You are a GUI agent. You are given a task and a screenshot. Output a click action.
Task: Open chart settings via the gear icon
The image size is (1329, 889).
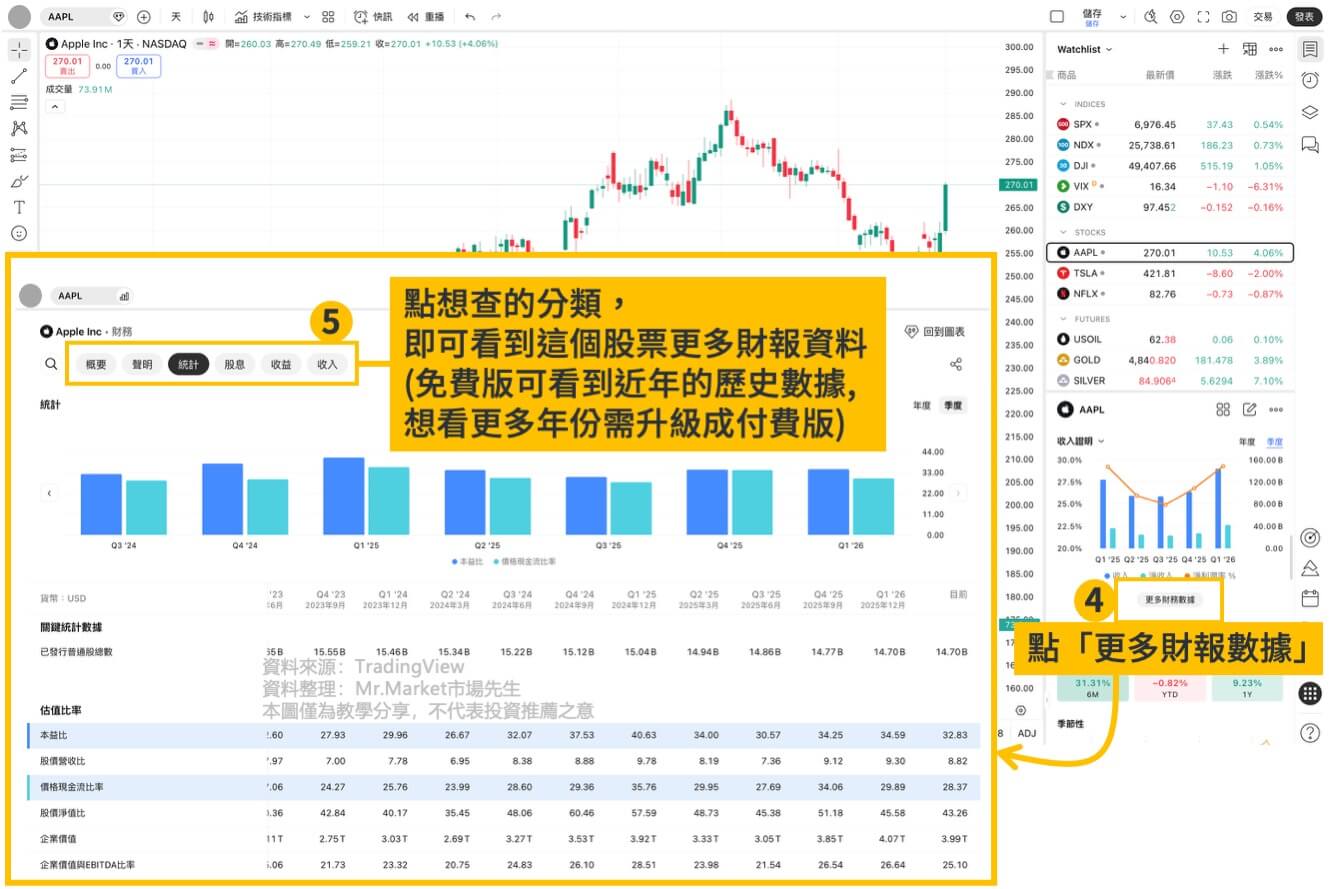pyautogui.click(x=1176, y=16)
